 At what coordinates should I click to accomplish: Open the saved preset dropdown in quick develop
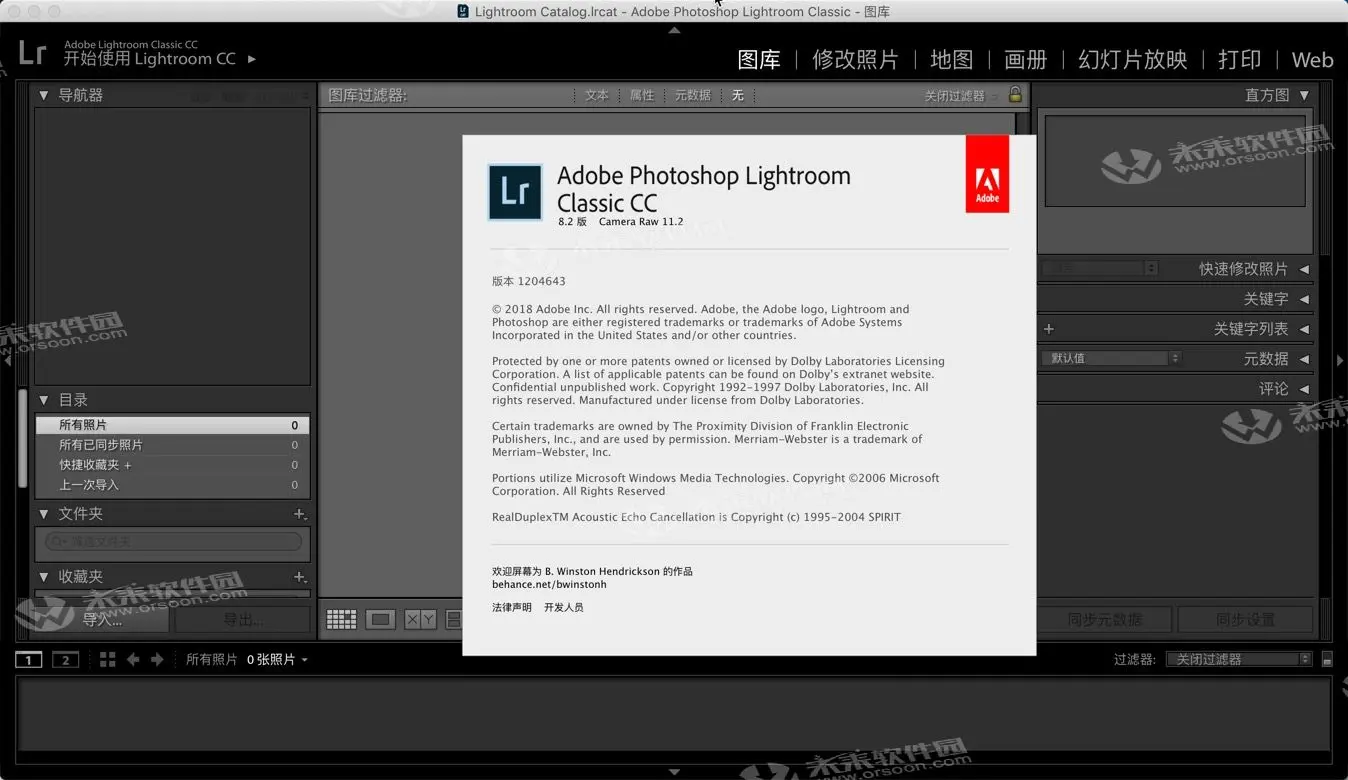click(x=1099, y=268)
